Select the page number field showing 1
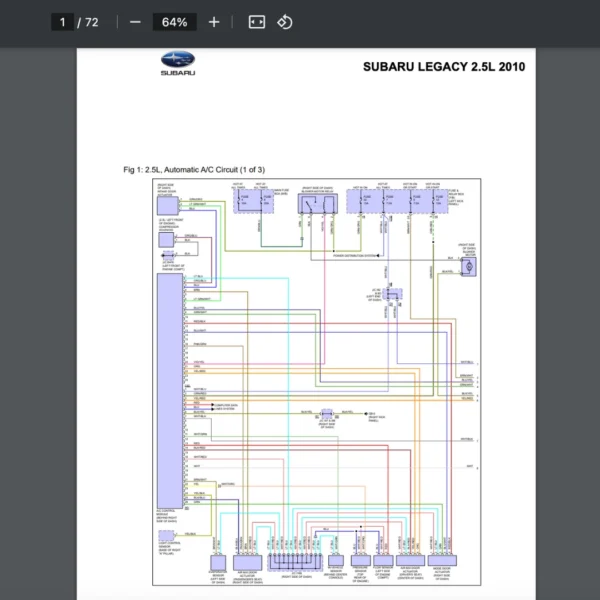The height and width of the screenshot is (600, 600). point(62,22)
